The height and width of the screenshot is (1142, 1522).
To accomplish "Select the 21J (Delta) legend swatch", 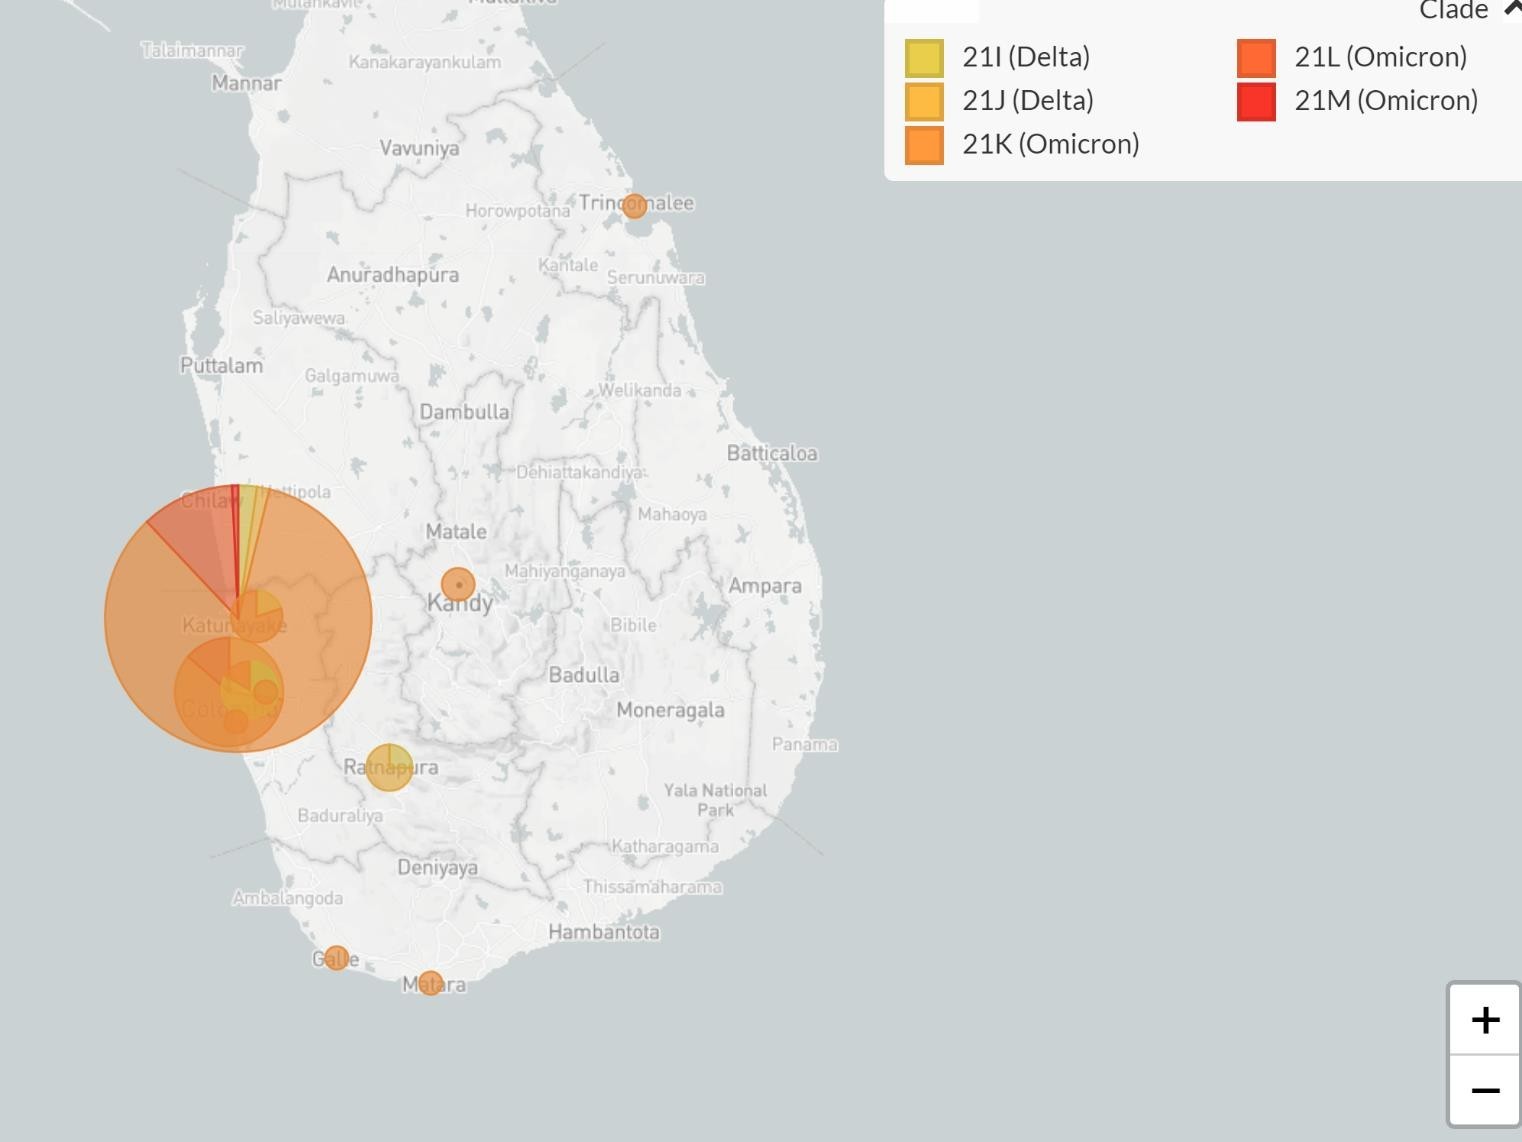I will click(x=924, y=101).
